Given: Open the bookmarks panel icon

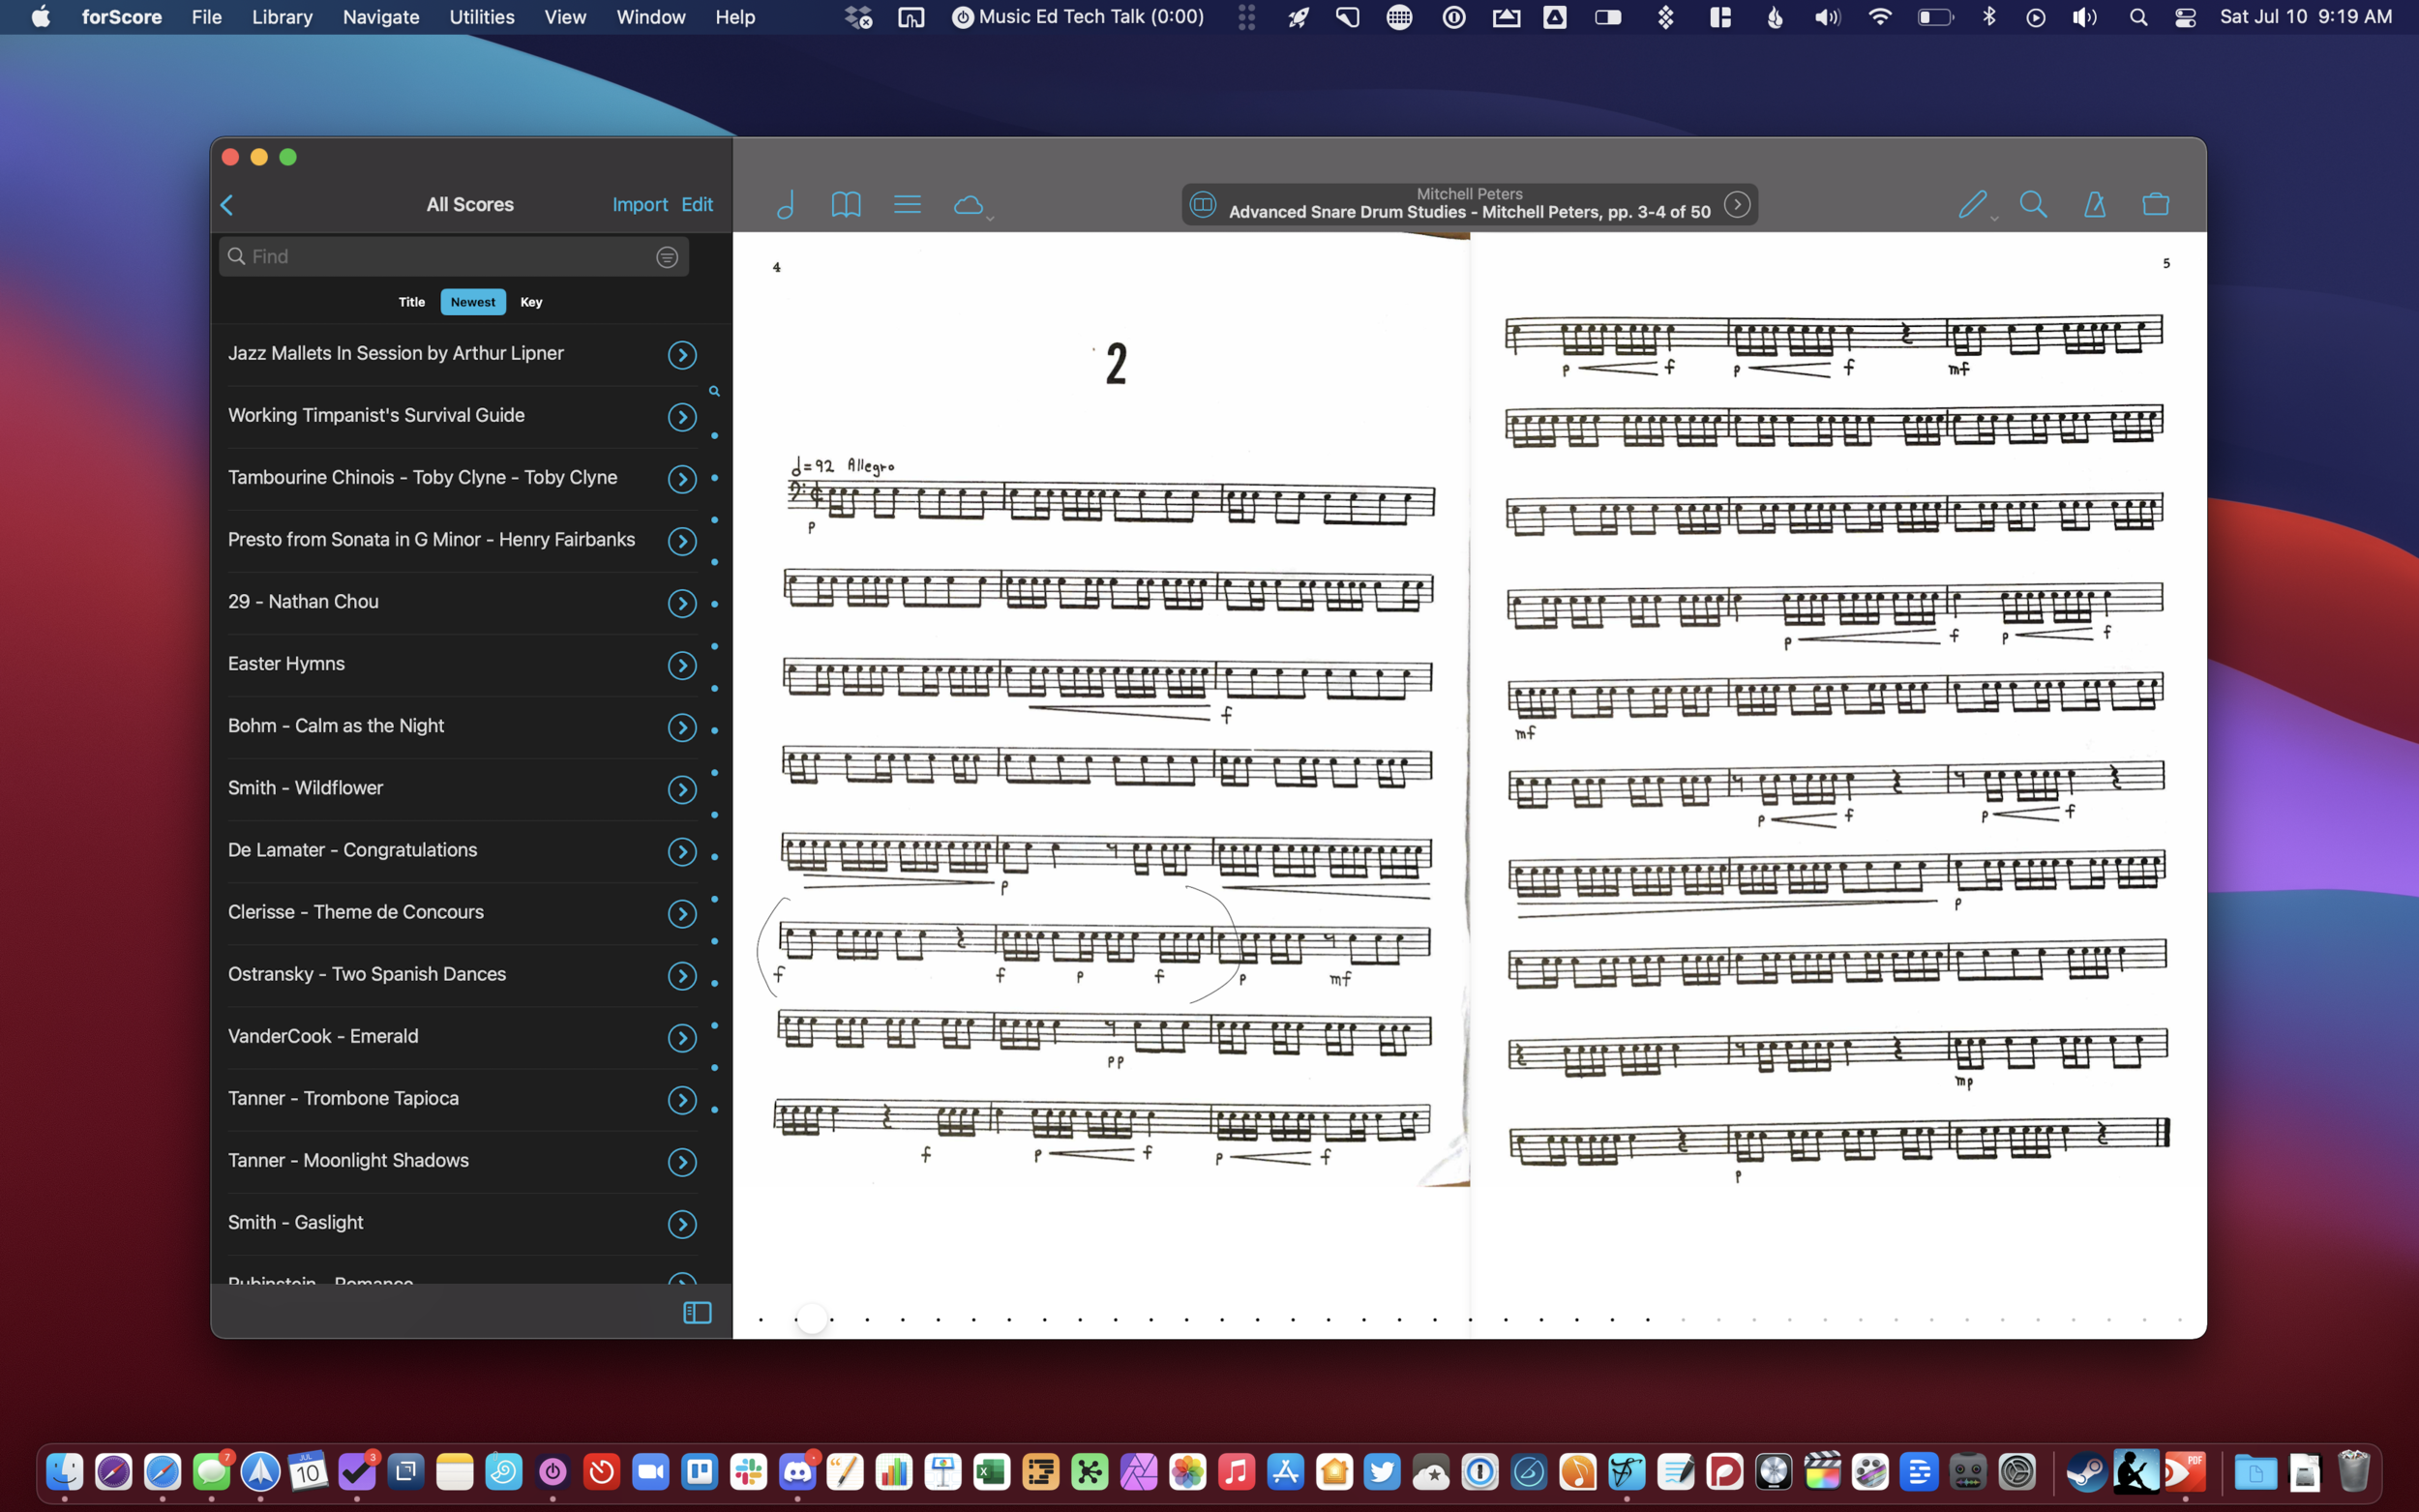Looking at the screenshot, I should (x=847, y=204).
